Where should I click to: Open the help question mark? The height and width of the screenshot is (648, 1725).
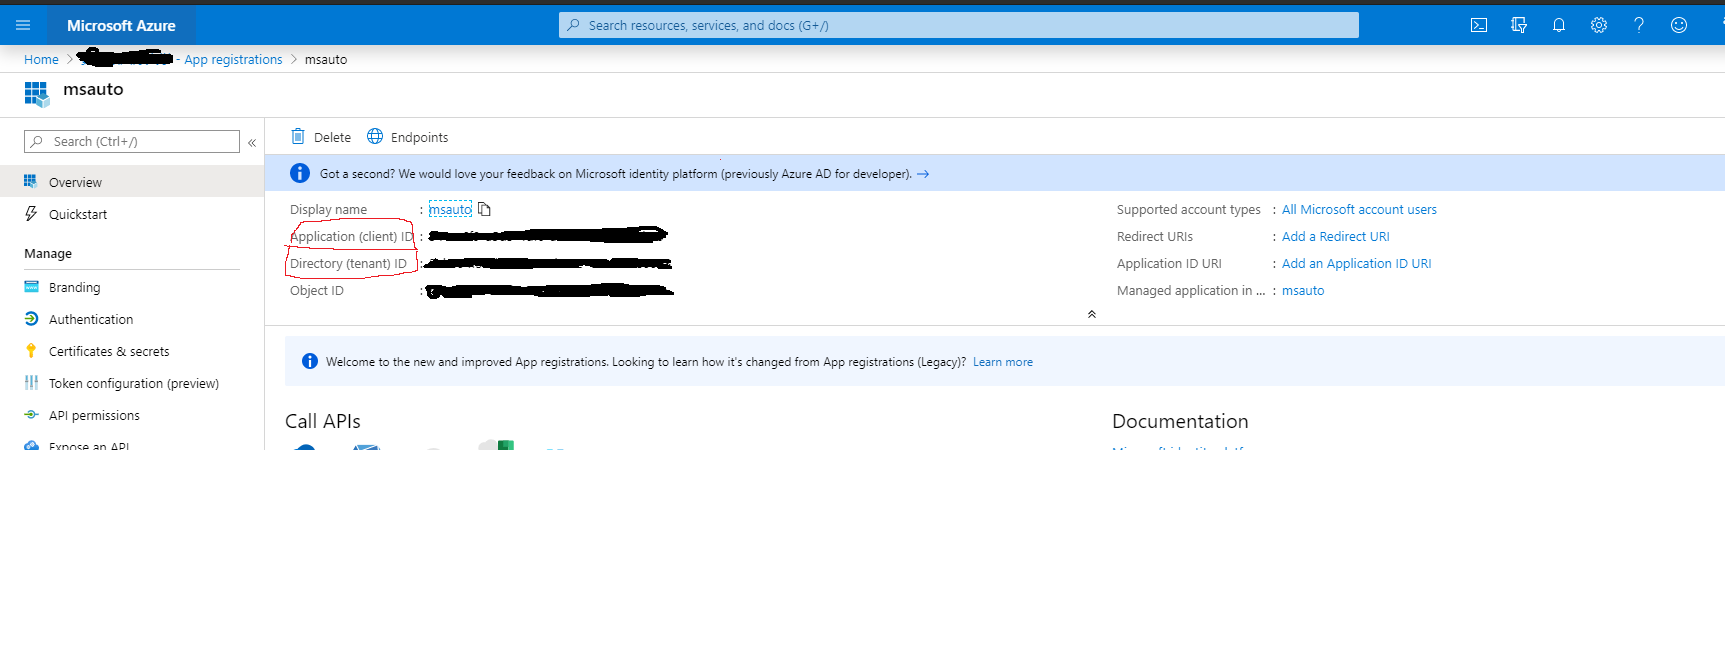click(1639, 25)
